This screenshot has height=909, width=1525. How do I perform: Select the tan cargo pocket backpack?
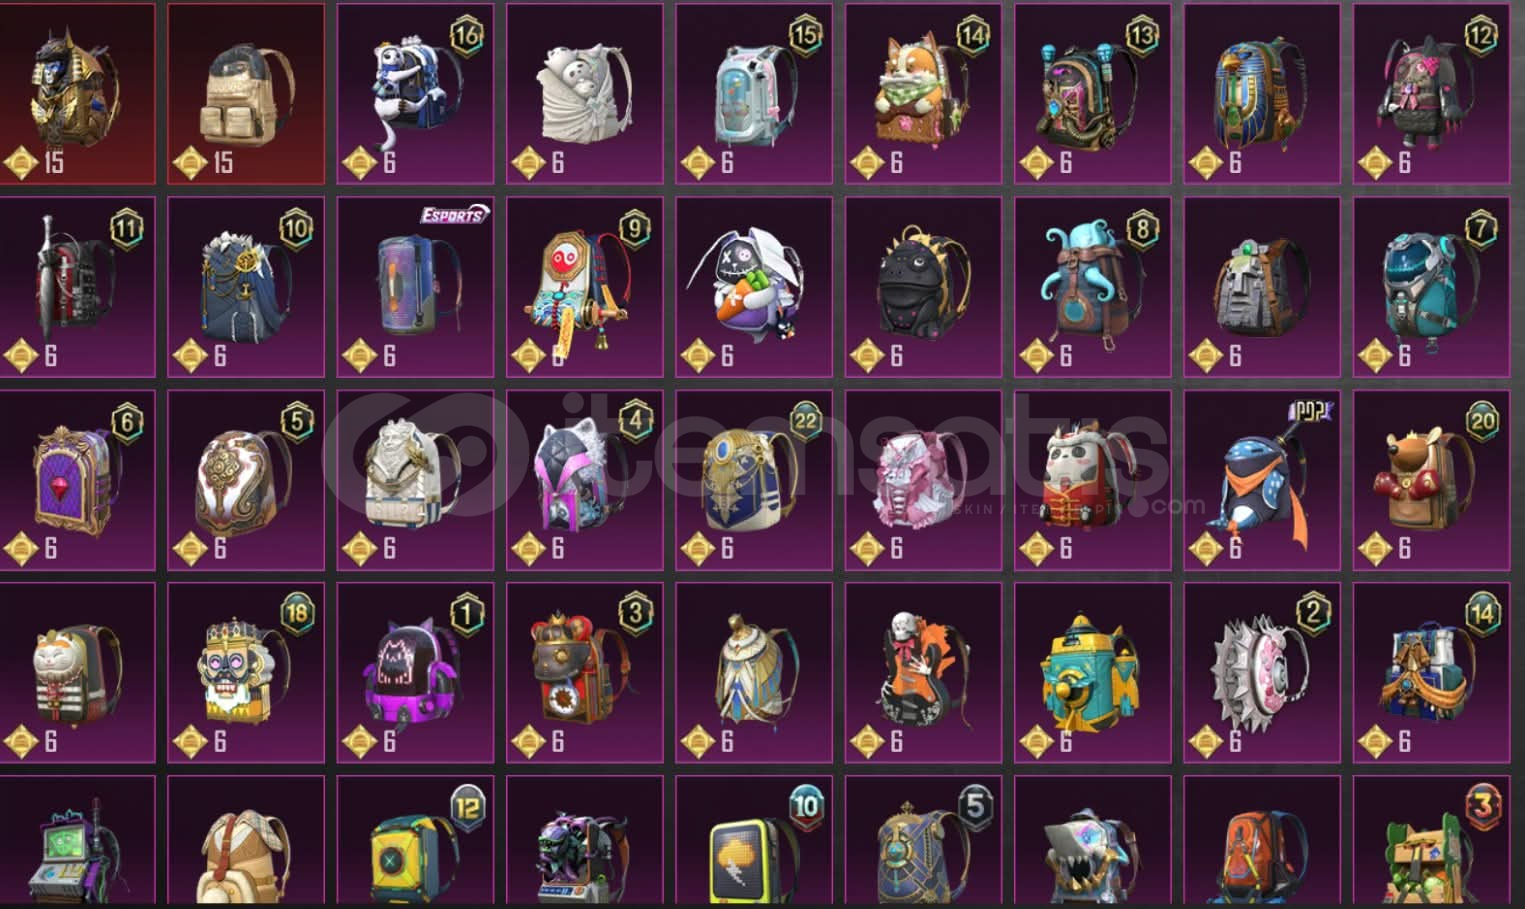(246, 93)
